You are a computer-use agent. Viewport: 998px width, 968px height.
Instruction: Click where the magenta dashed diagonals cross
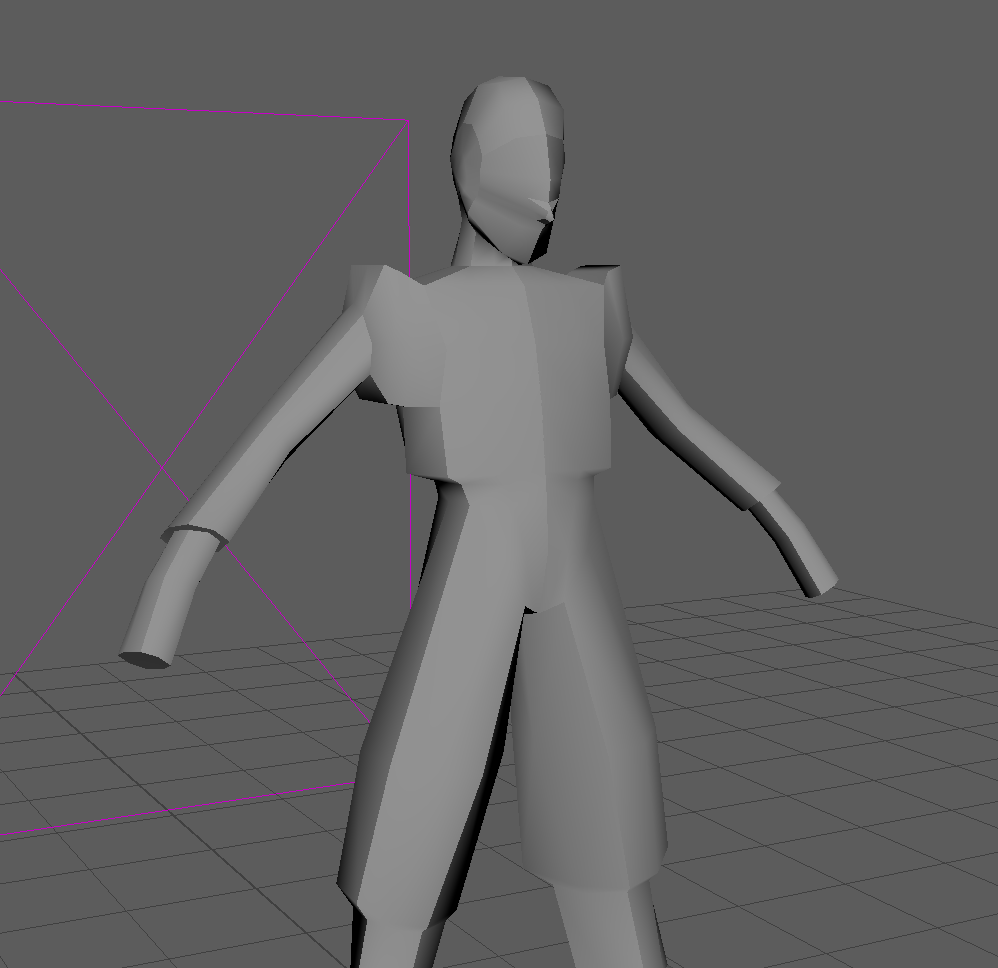[163, 467]
